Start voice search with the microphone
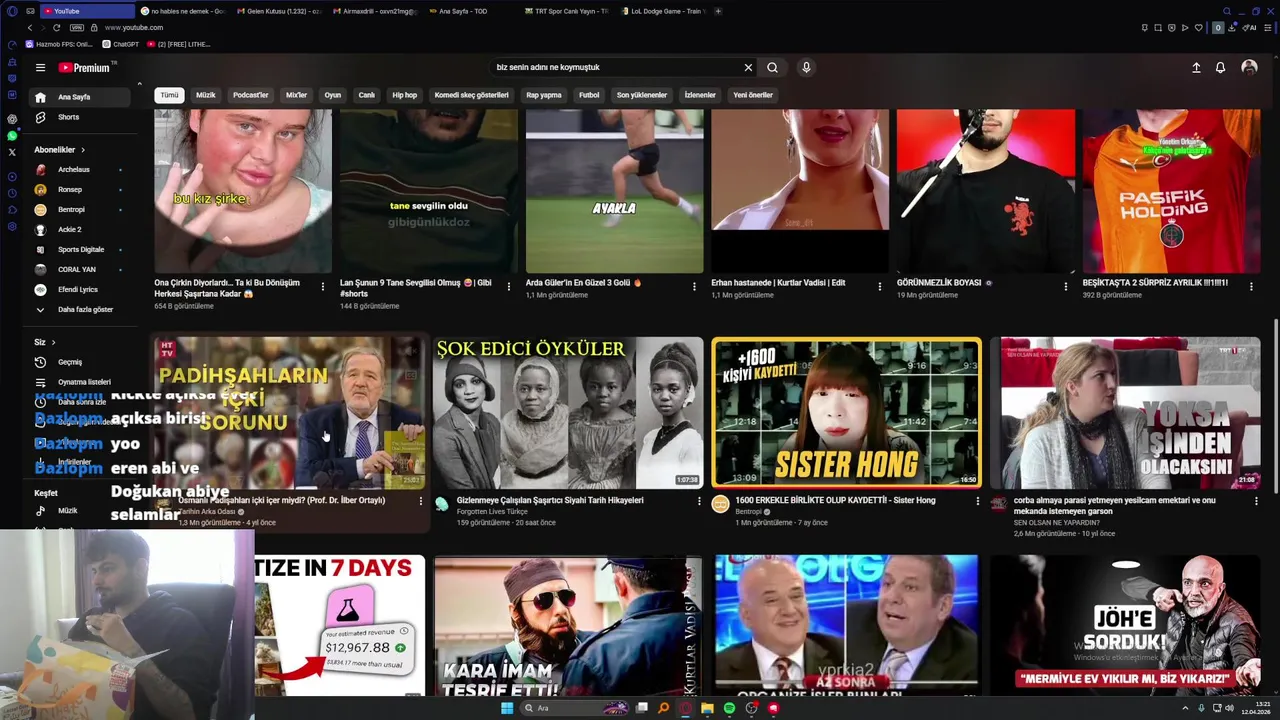This screenshot has width=1280, height=720. click(x=806, y=68)
